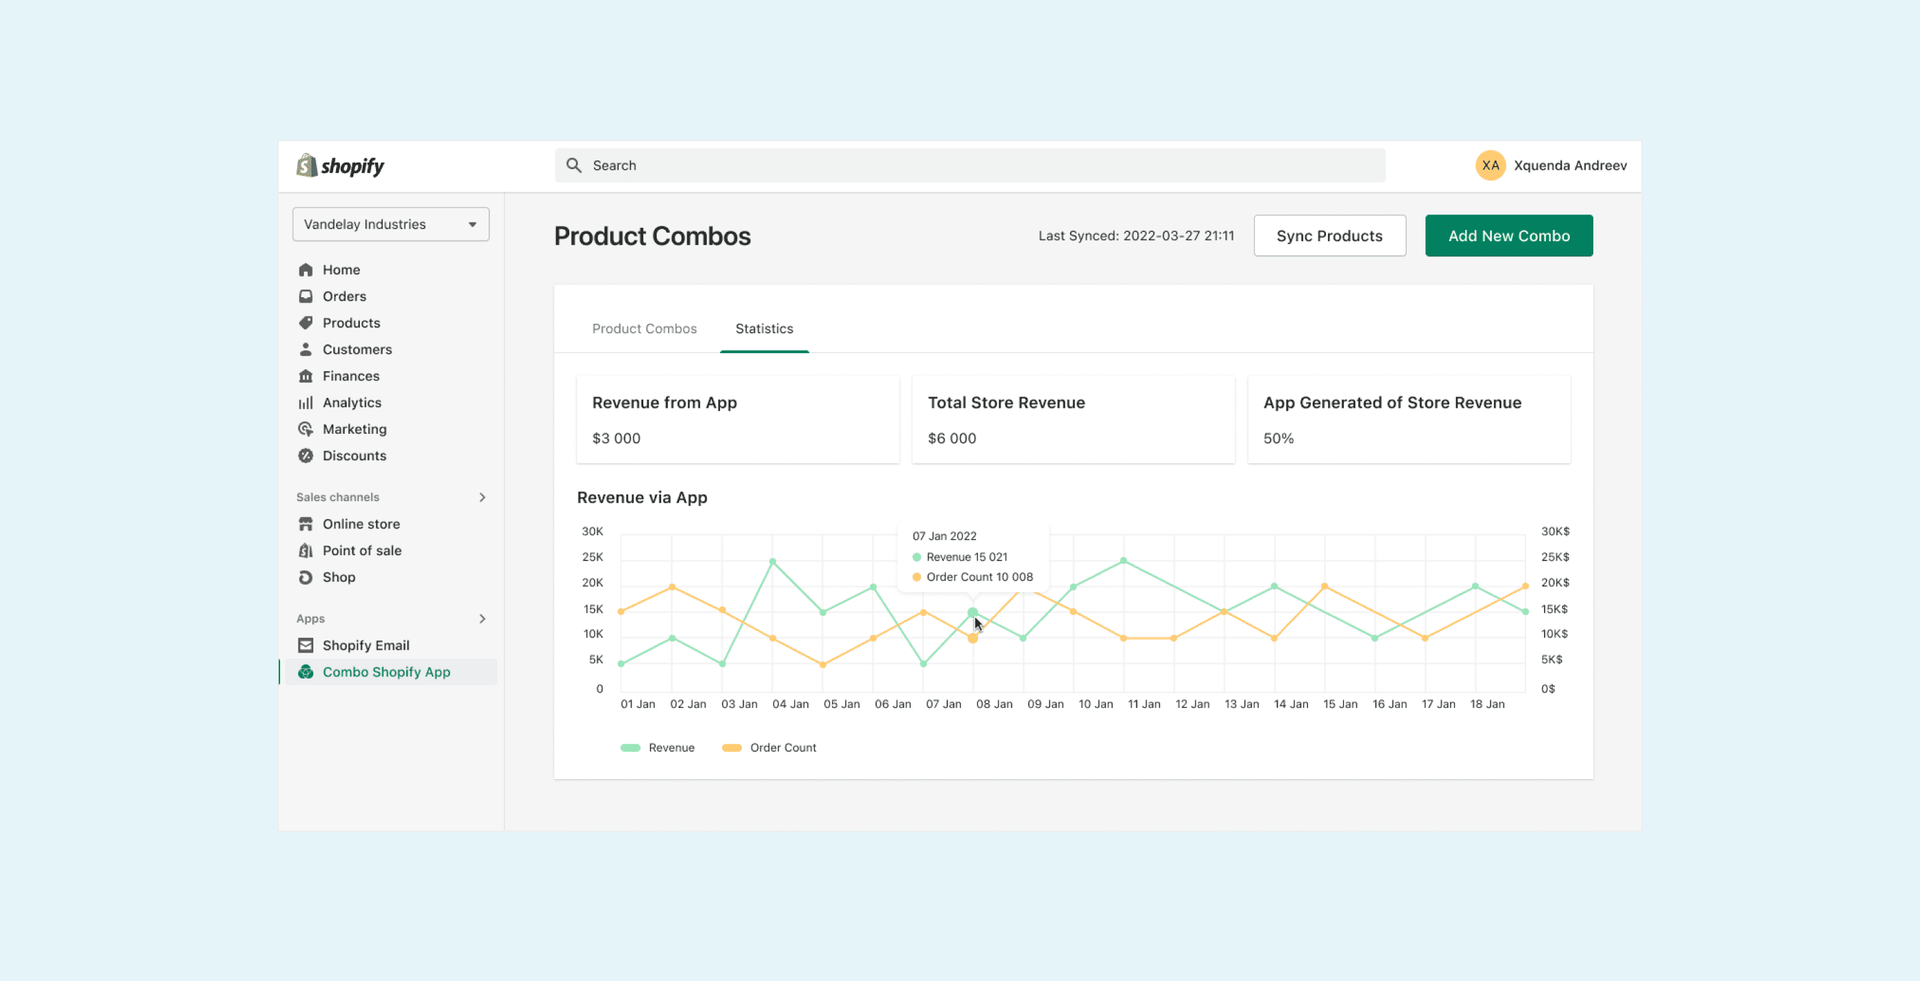Click the Add New Combo button

coord(1509,236)
